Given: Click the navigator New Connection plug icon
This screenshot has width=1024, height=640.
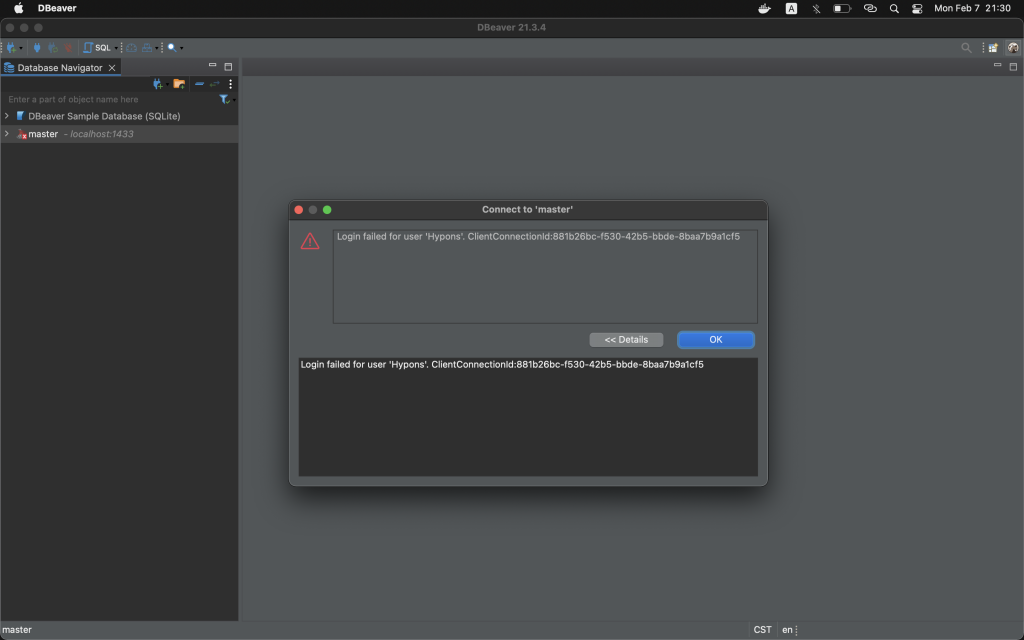Looking at the screenshot, I should click(x=157, y=84).
